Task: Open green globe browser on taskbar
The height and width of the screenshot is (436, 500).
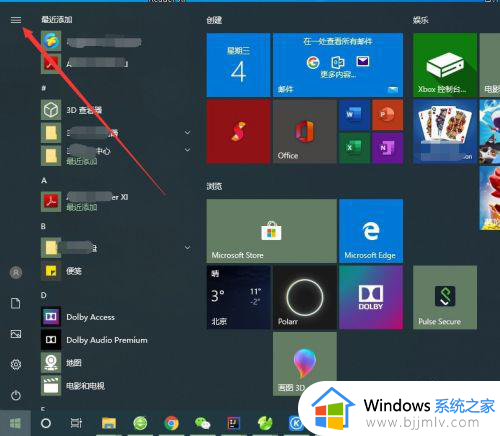Action: pyautogui.click(x=140, y=423)
